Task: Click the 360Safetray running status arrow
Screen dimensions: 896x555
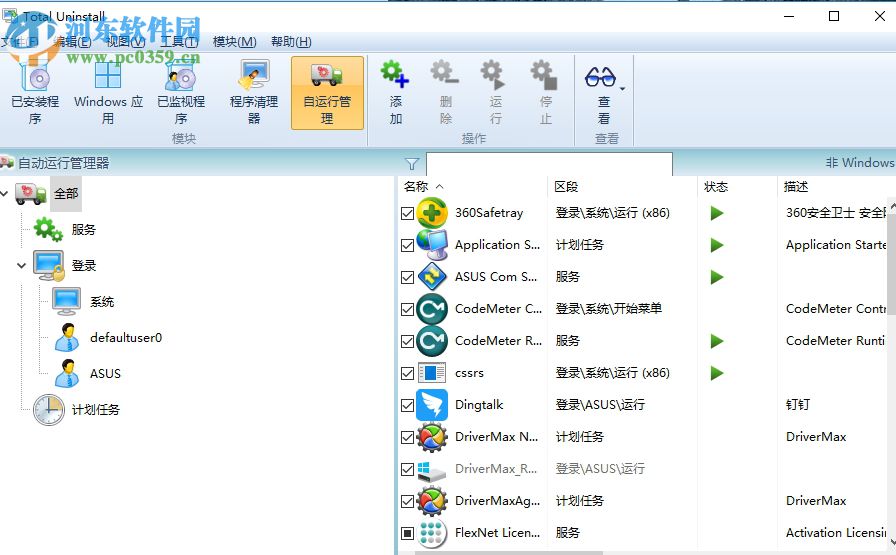Action: [x=717, y=213]
